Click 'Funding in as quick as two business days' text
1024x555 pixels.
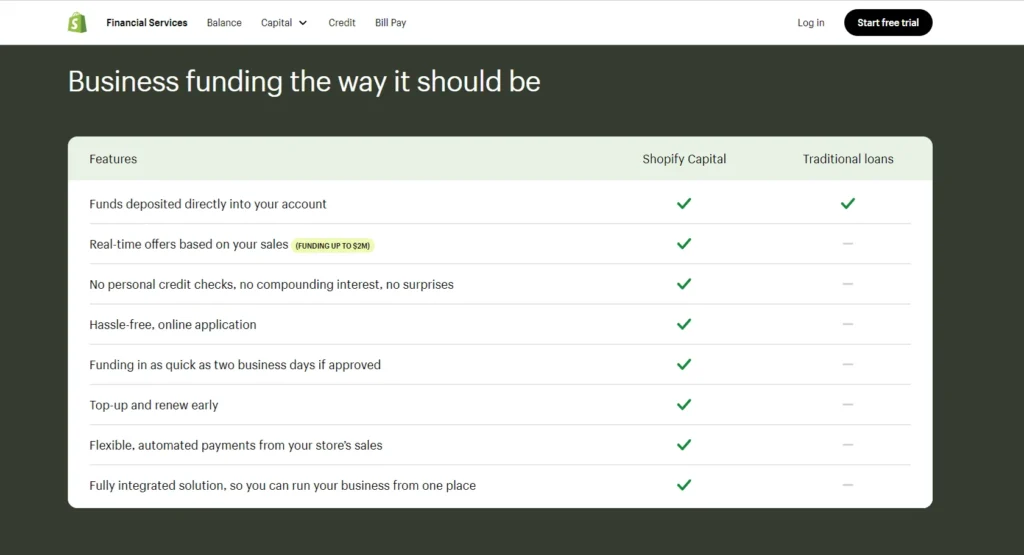(x=235, y=365)
